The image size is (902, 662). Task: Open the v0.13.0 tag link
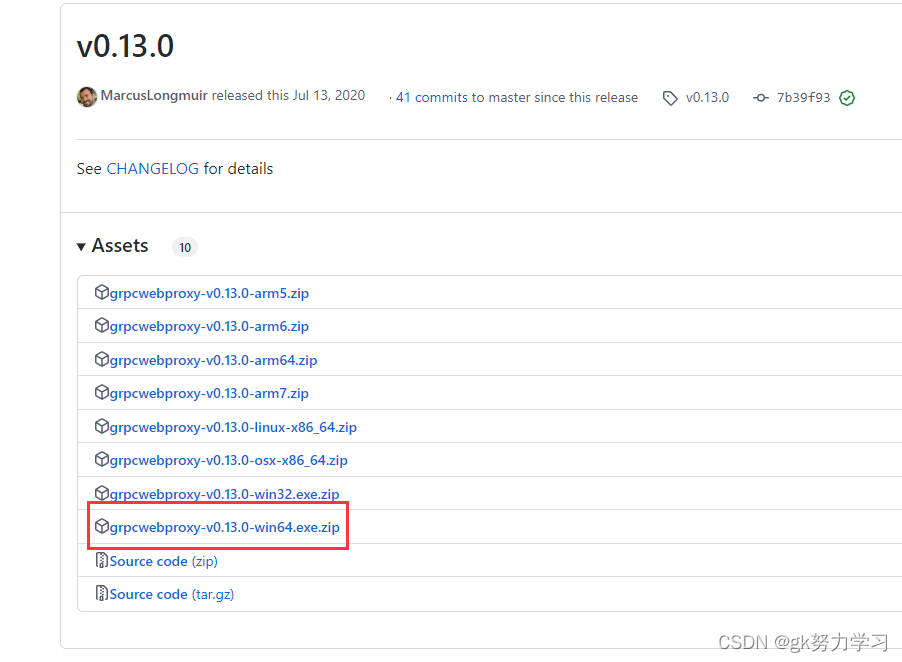click(x=707, y=98)
